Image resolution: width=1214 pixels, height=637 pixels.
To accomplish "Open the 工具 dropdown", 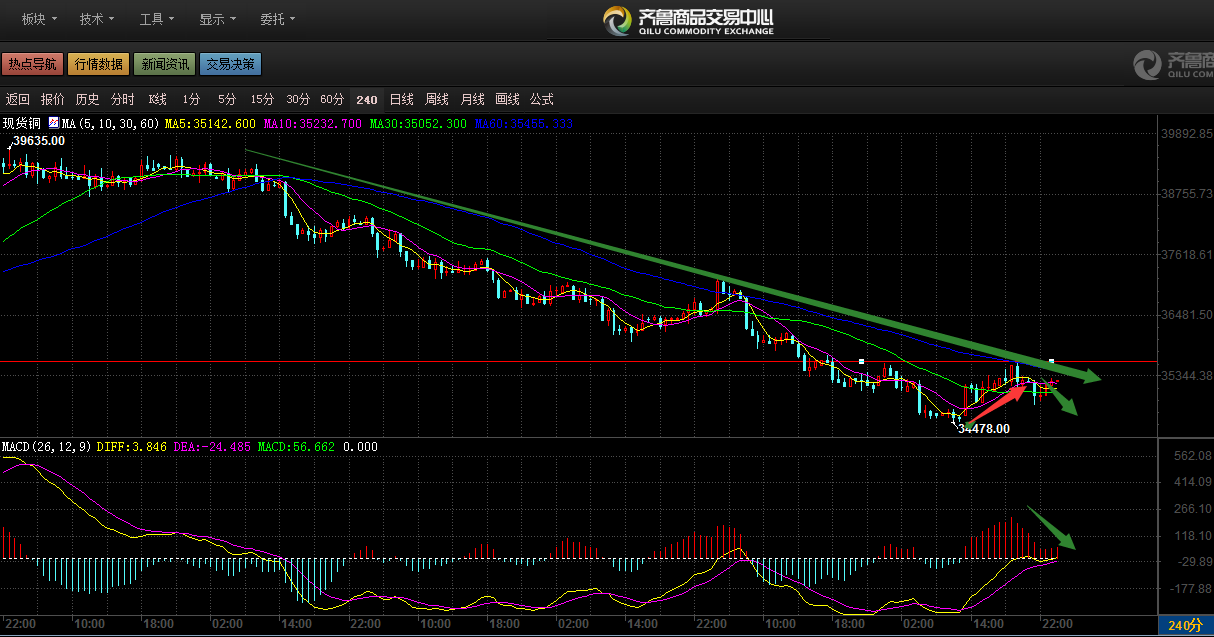I will tap(157, 19).
